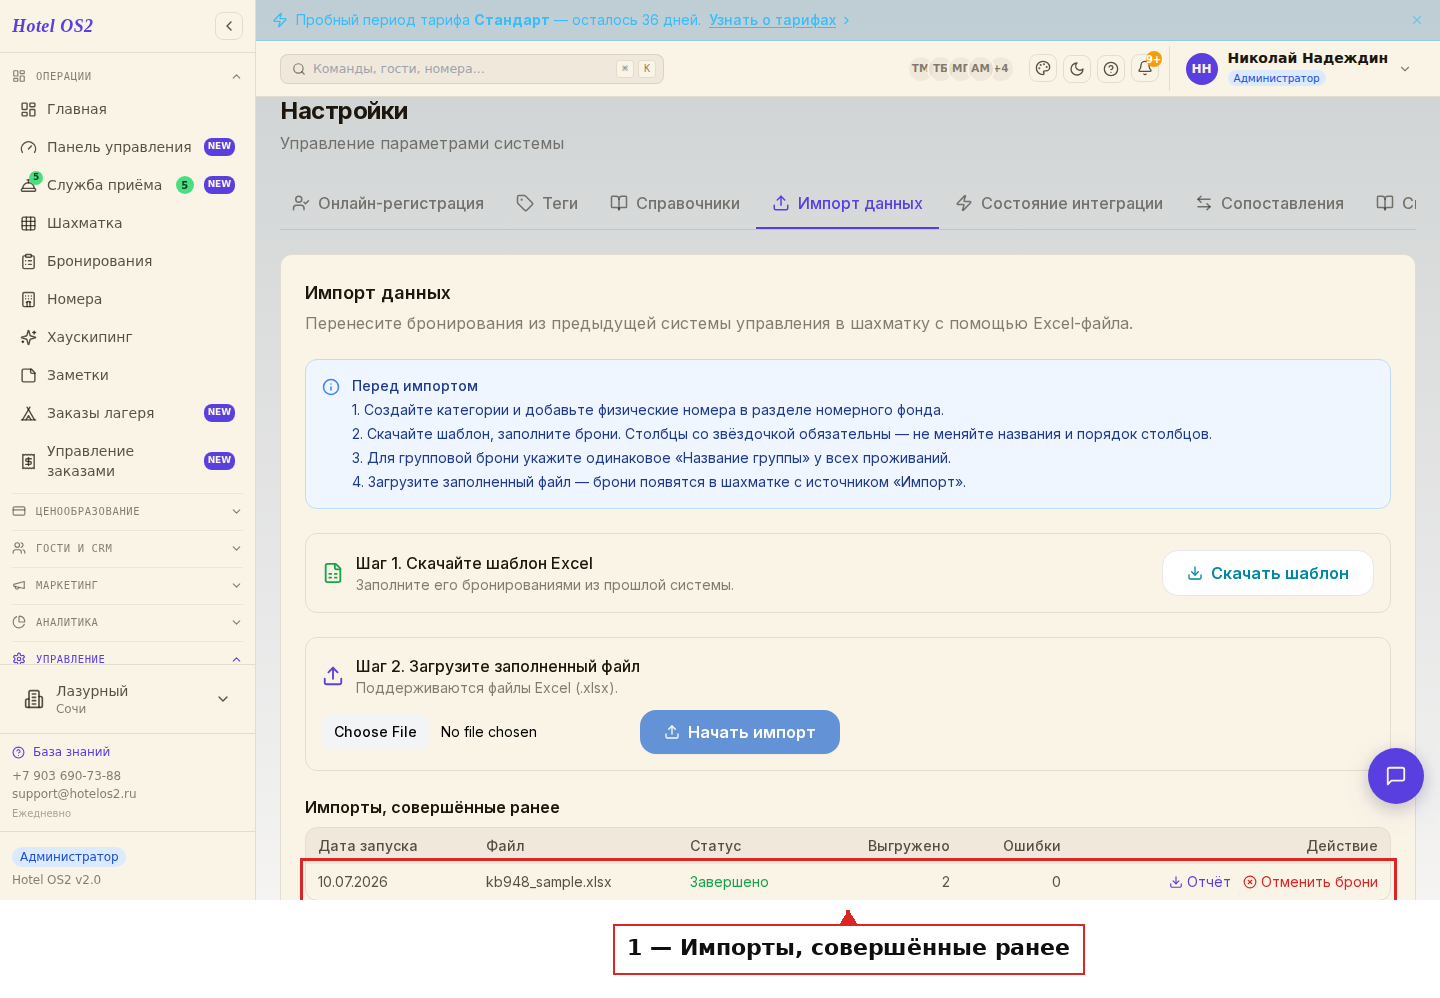The image size is (1440, 998).
Task: Click the Завершено status cell
Action: 729,882
